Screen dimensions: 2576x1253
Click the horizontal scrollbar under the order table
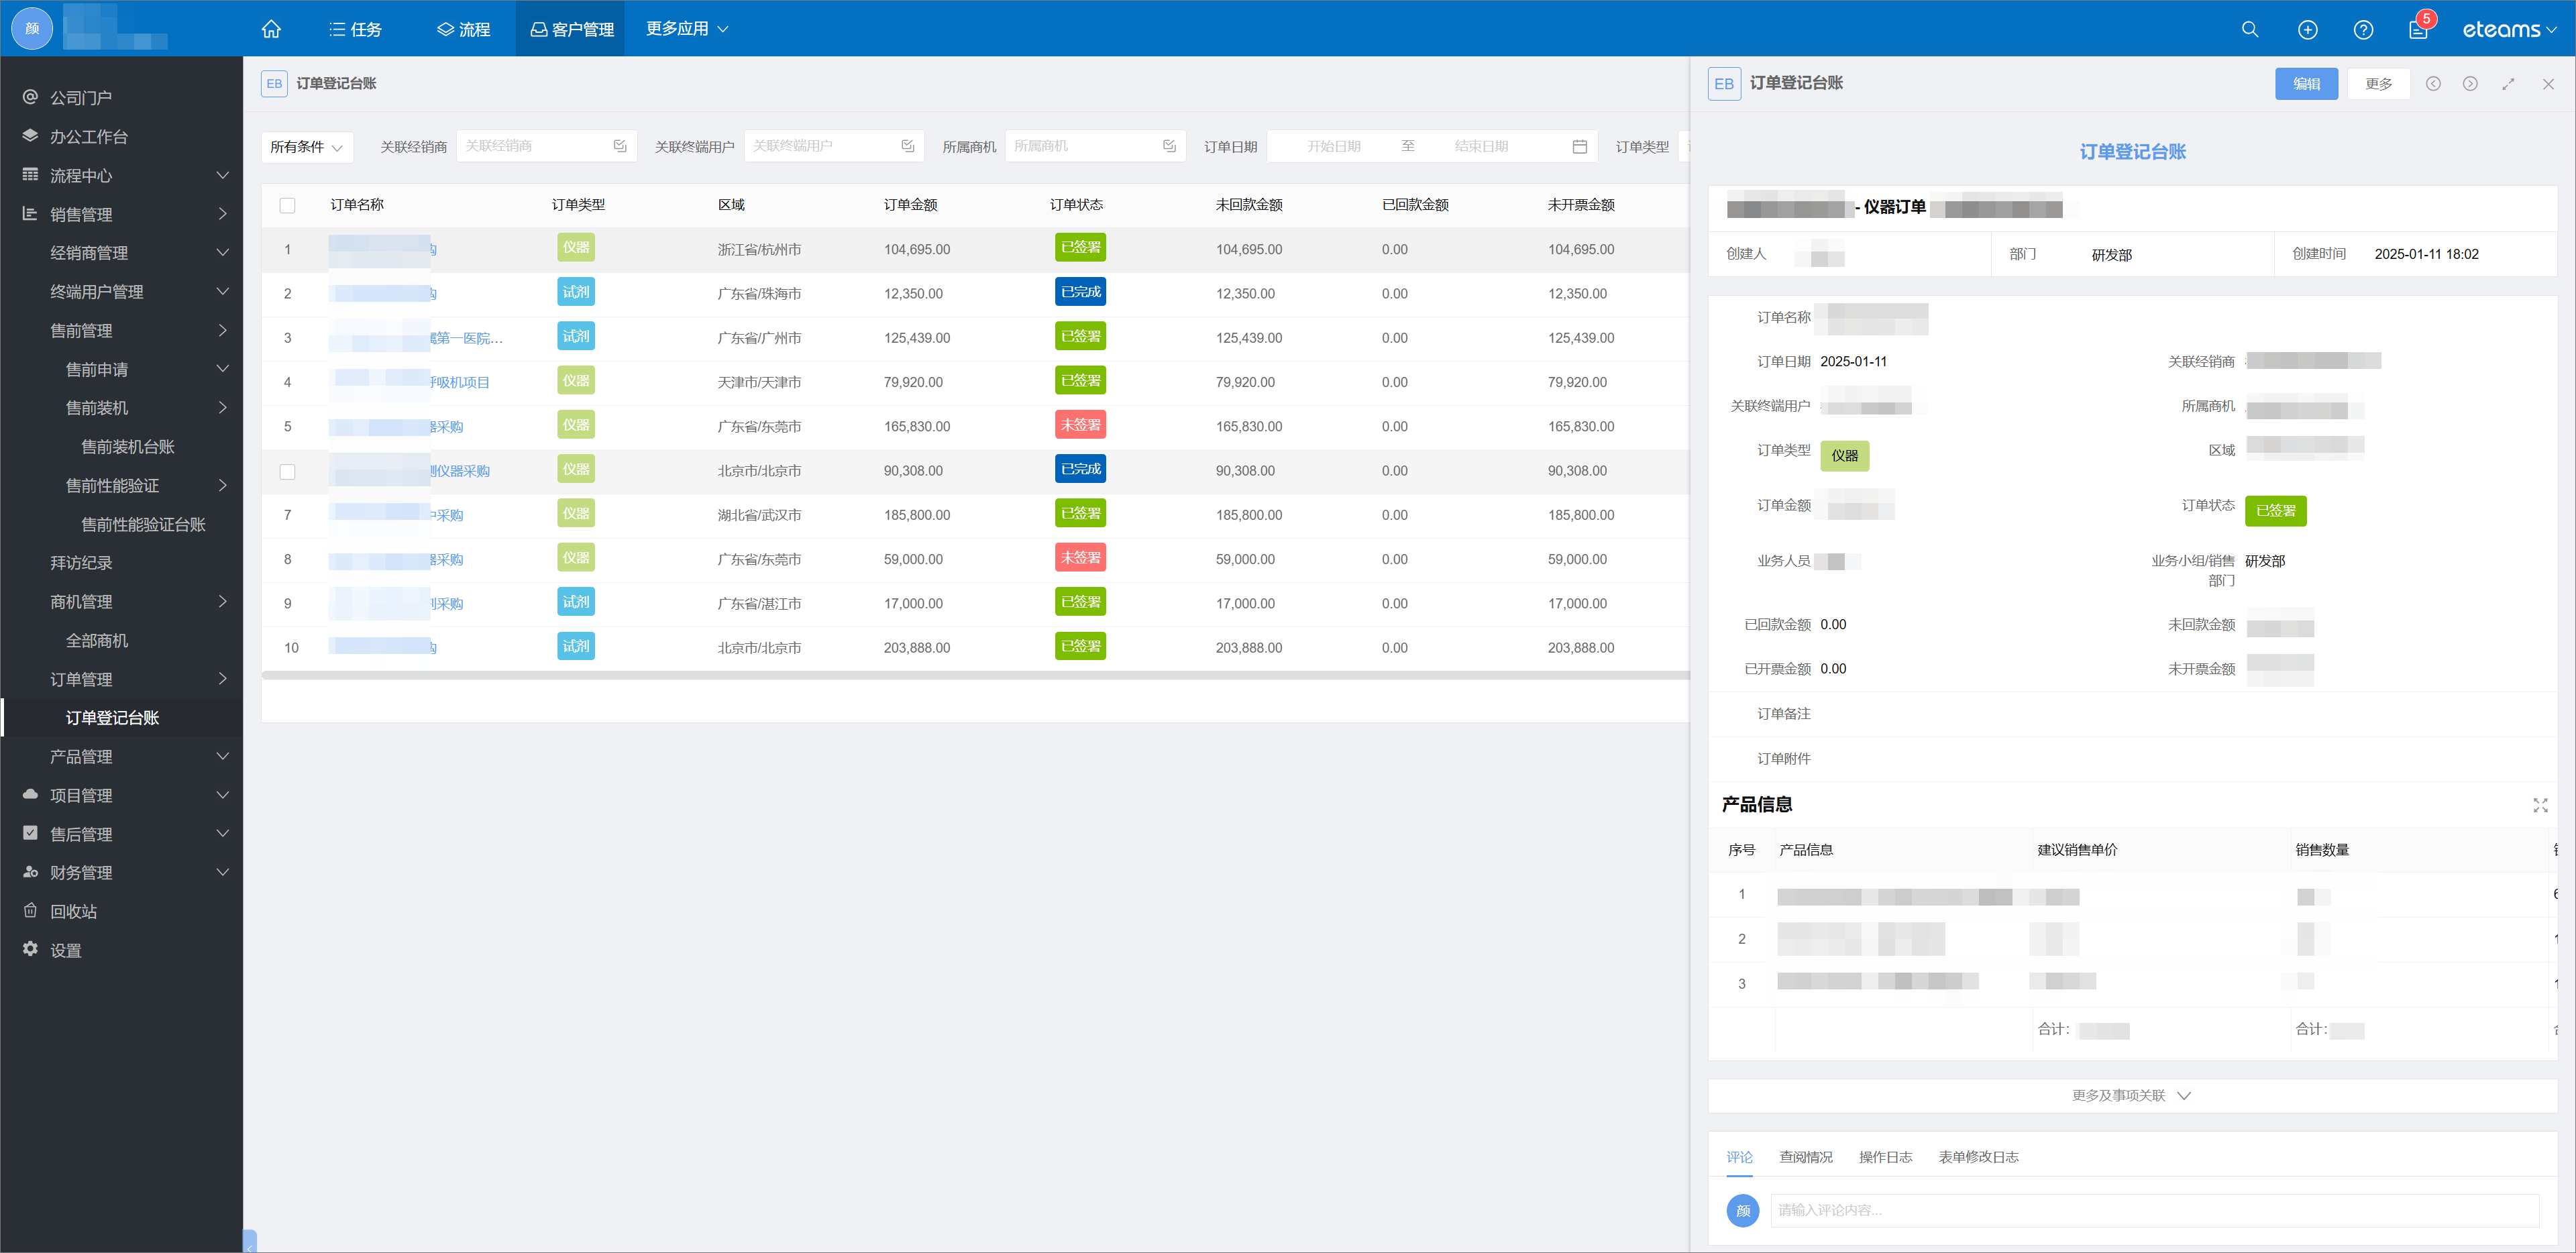975,676
